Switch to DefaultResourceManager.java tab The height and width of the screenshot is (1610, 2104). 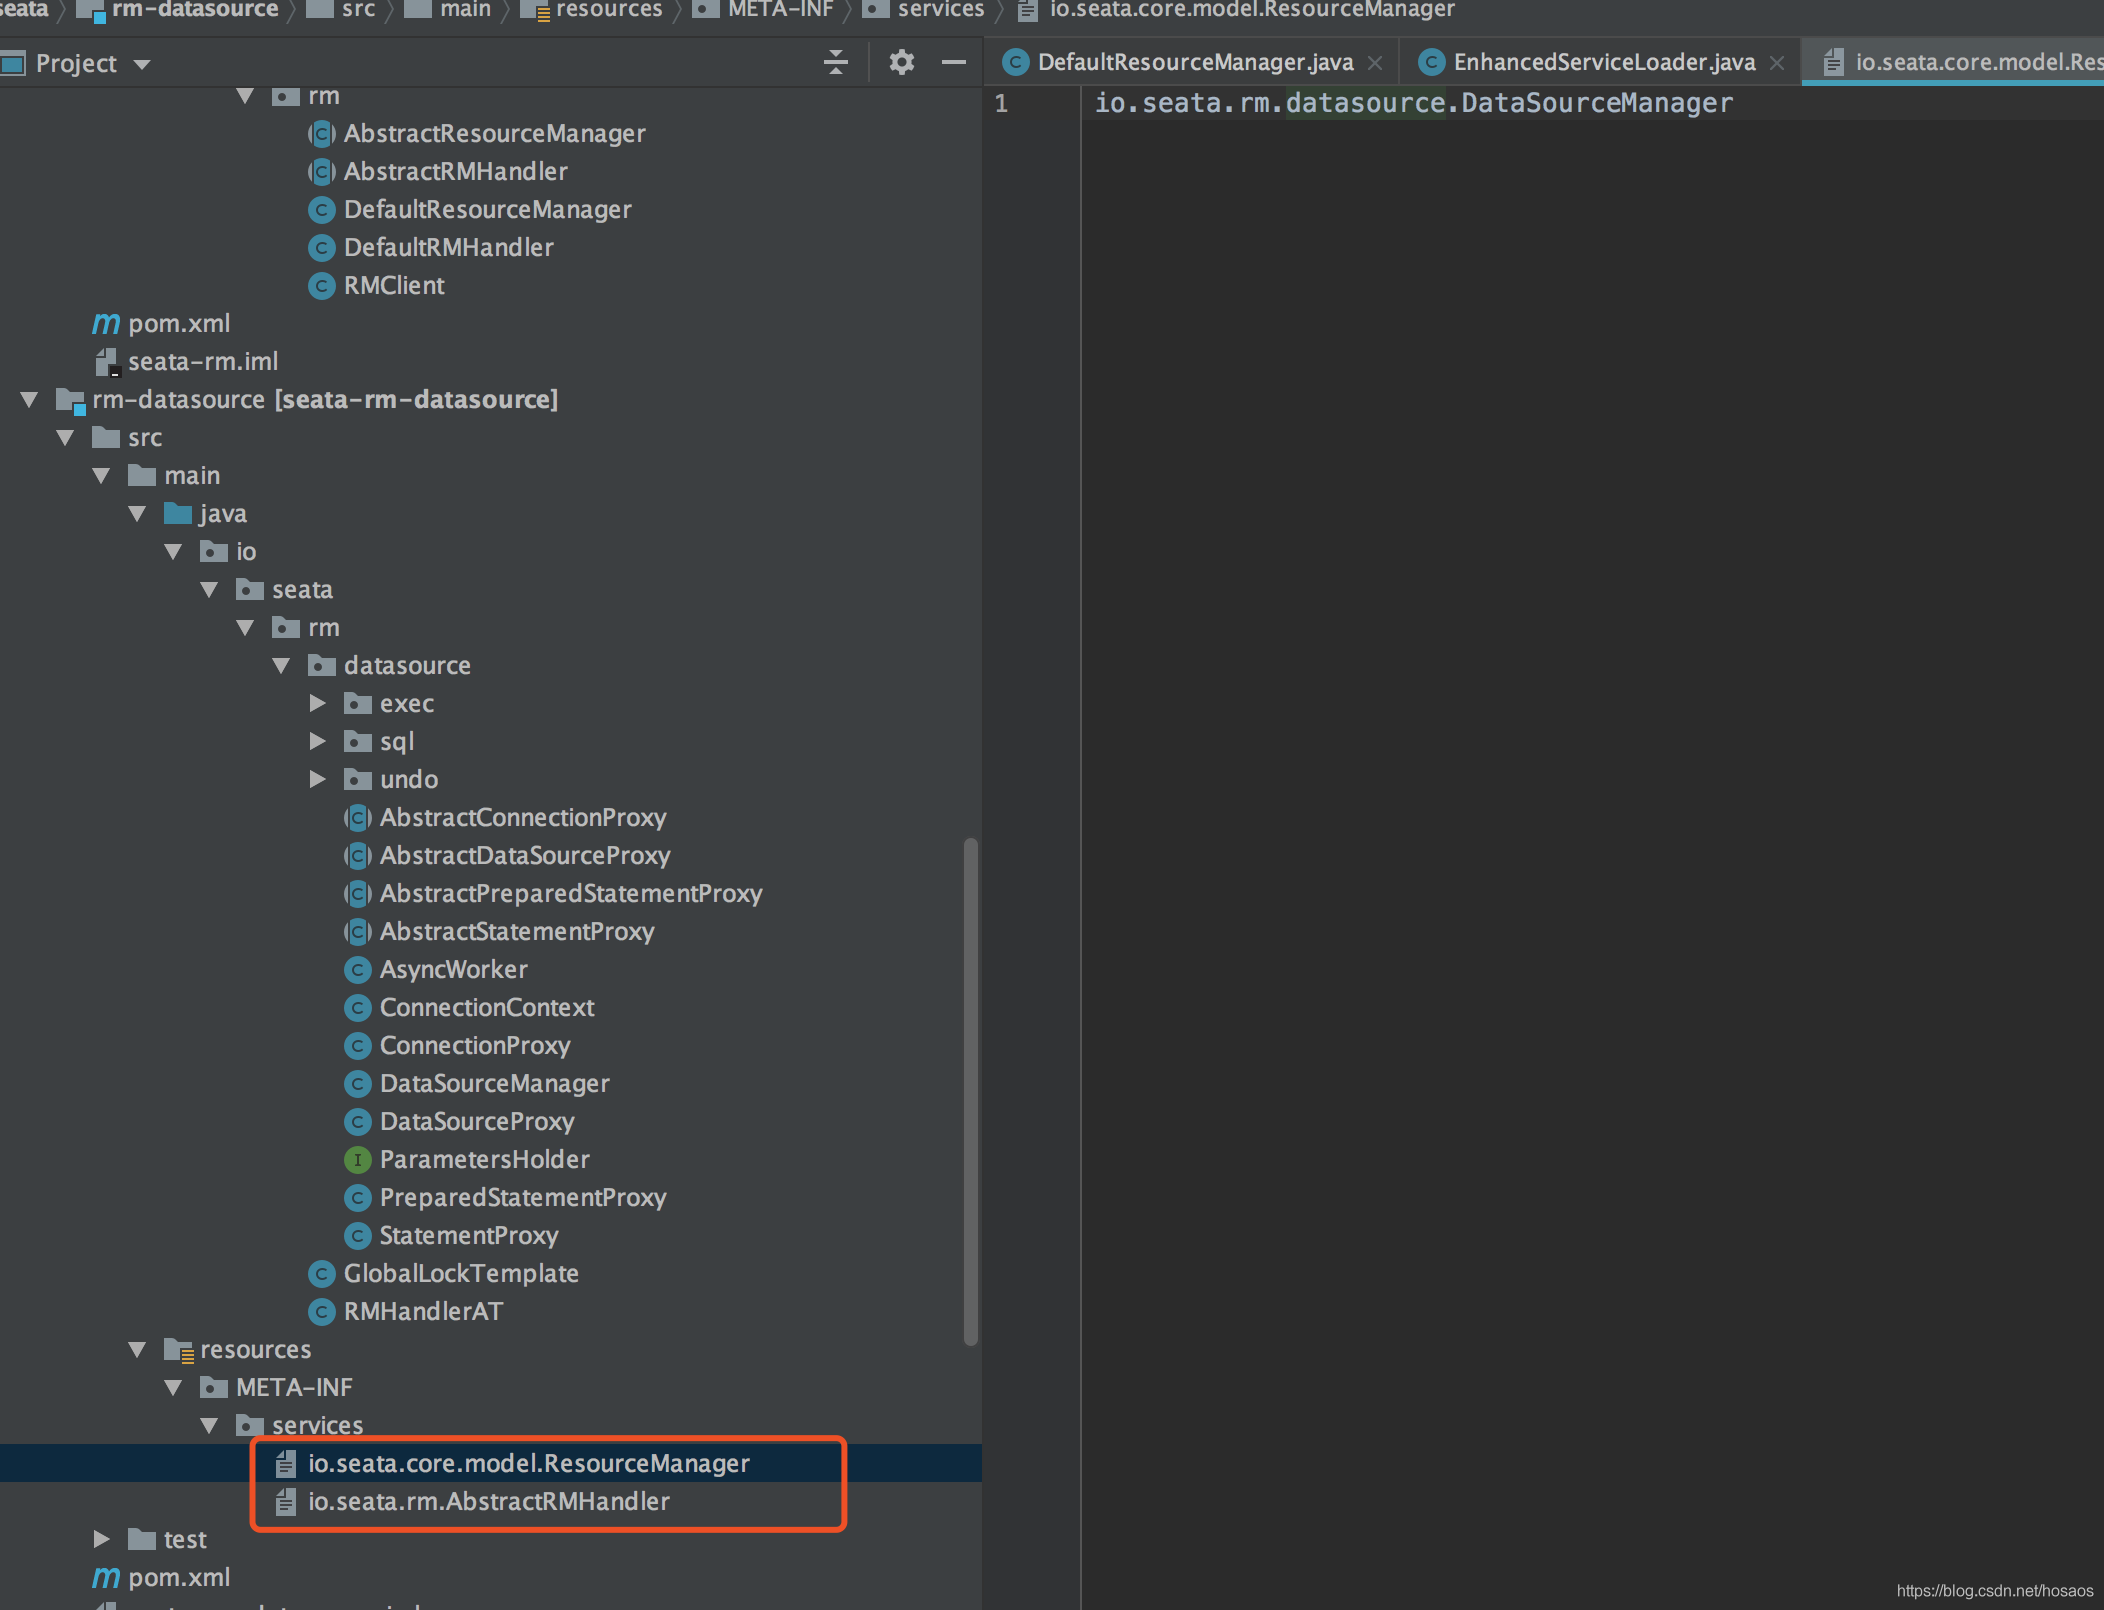point(1194,63)
